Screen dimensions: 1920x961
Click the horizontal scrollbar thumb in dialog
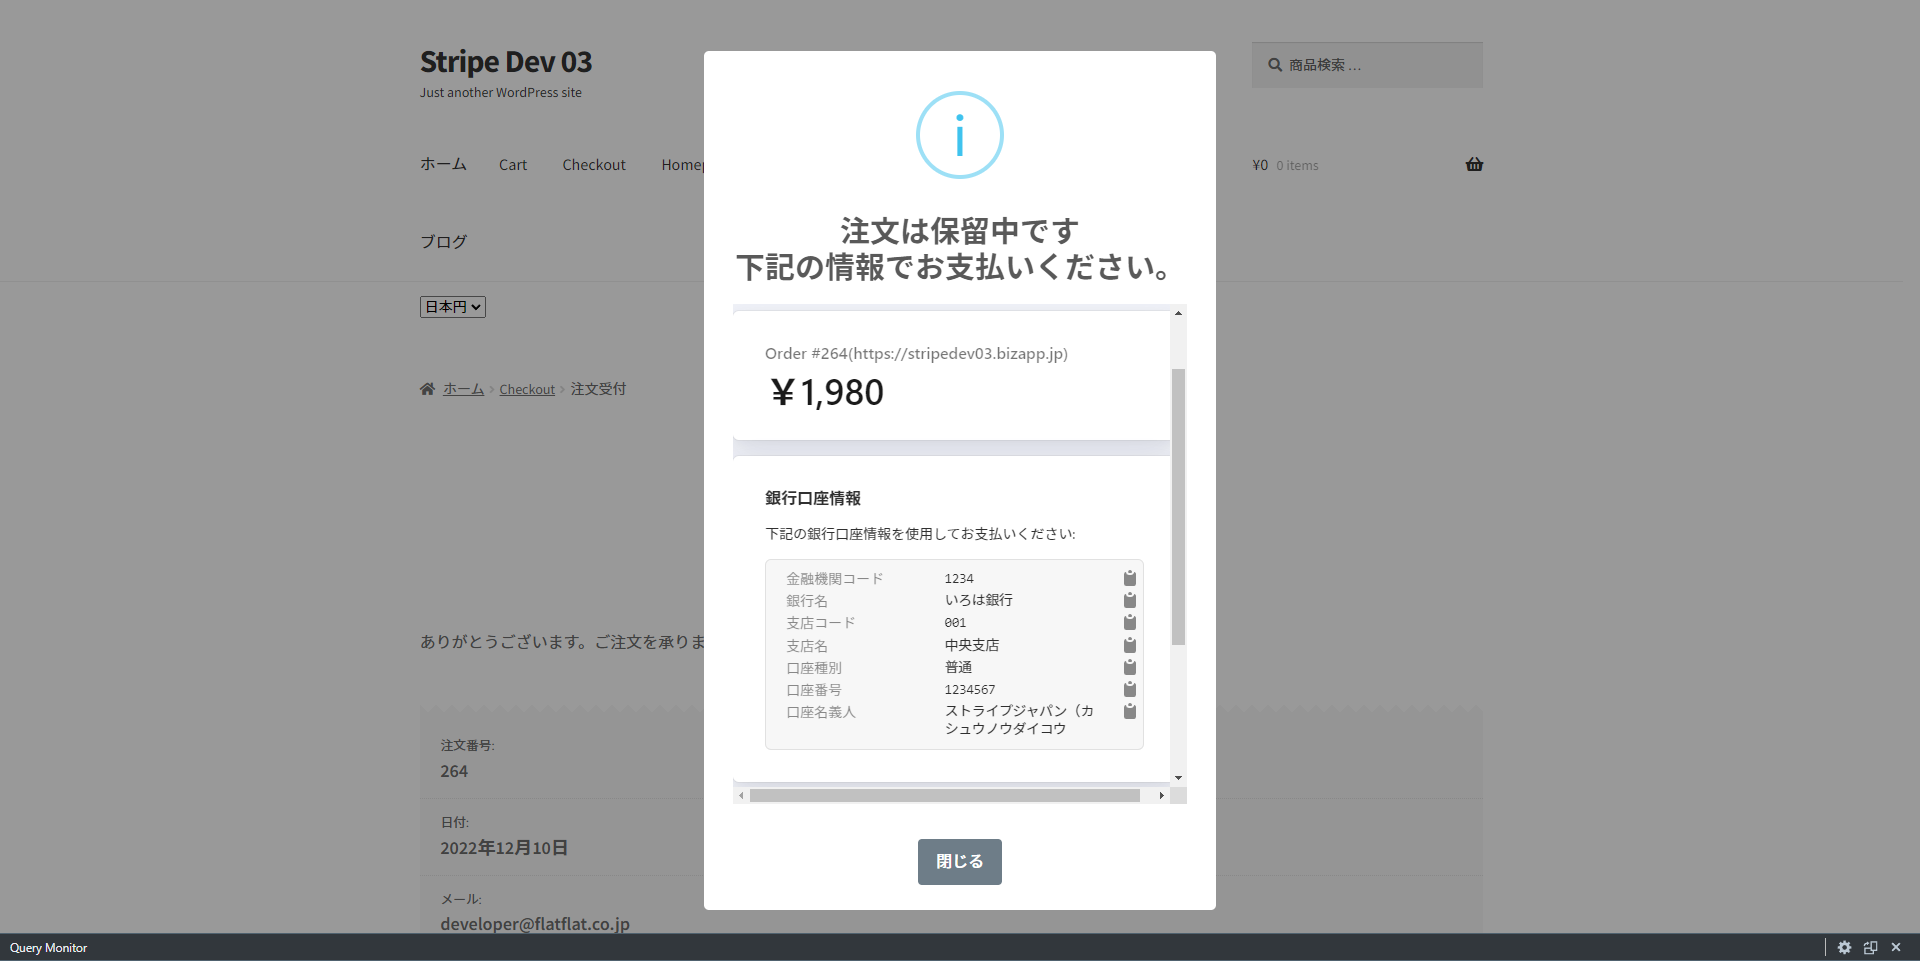click(945, 796)
